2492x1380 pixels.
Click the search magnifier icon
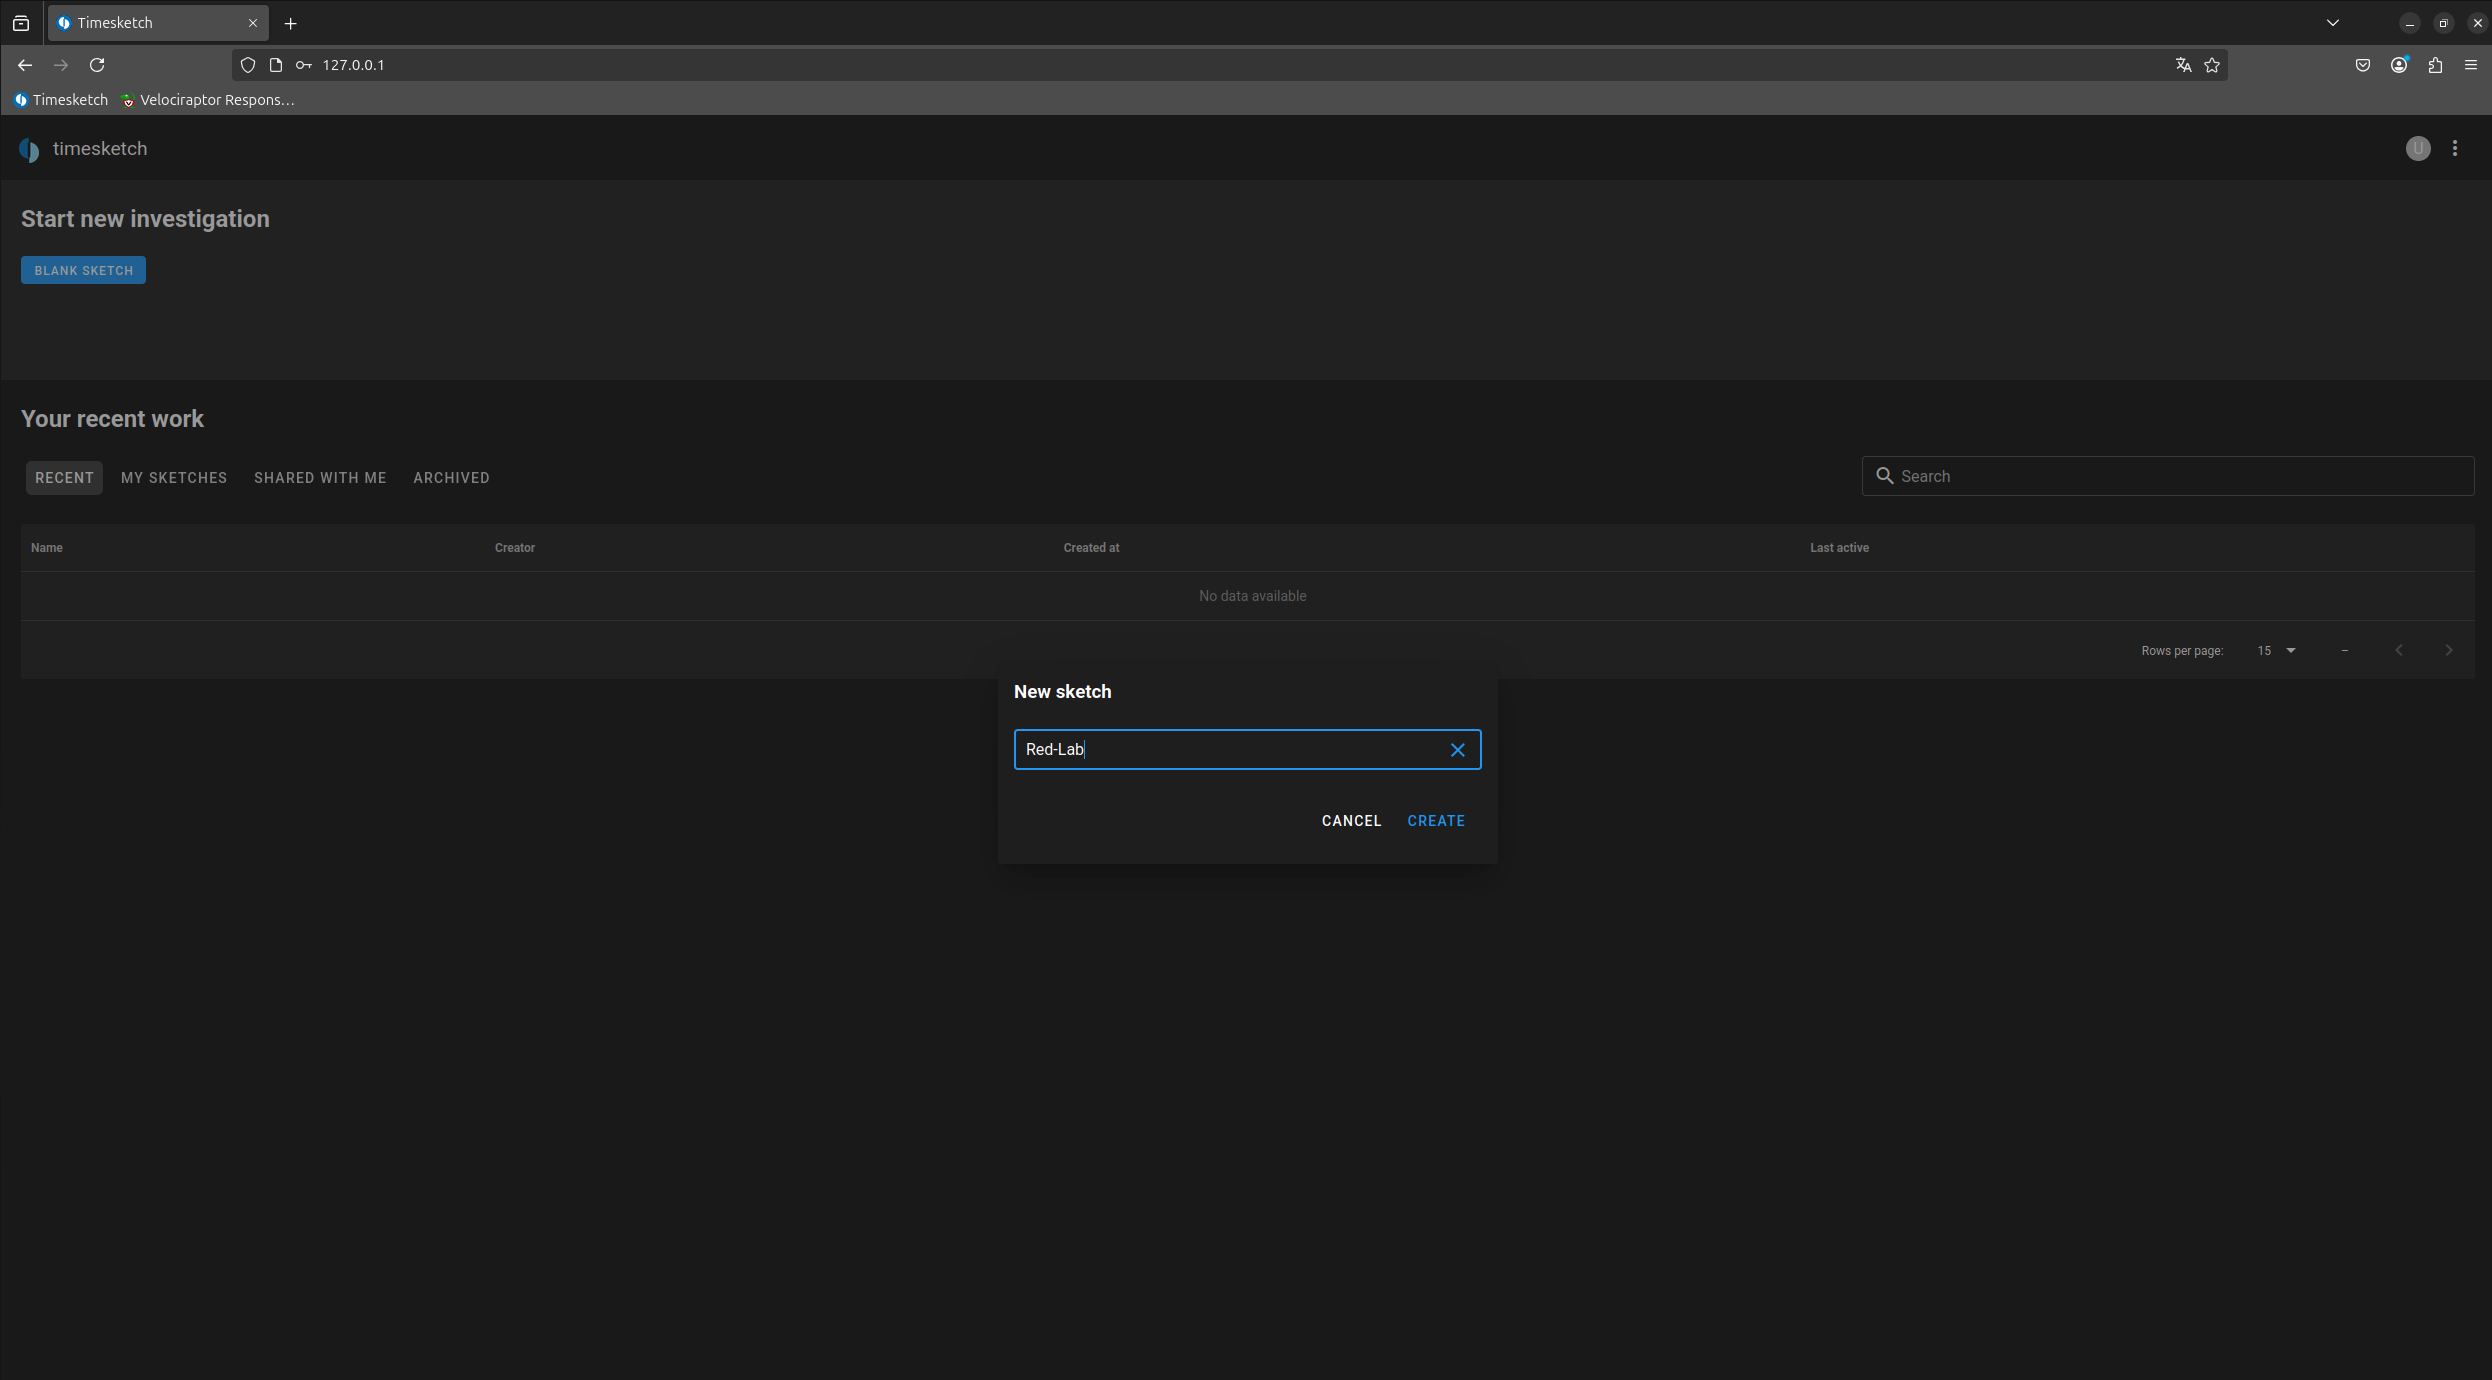(x=1884, y=476)
